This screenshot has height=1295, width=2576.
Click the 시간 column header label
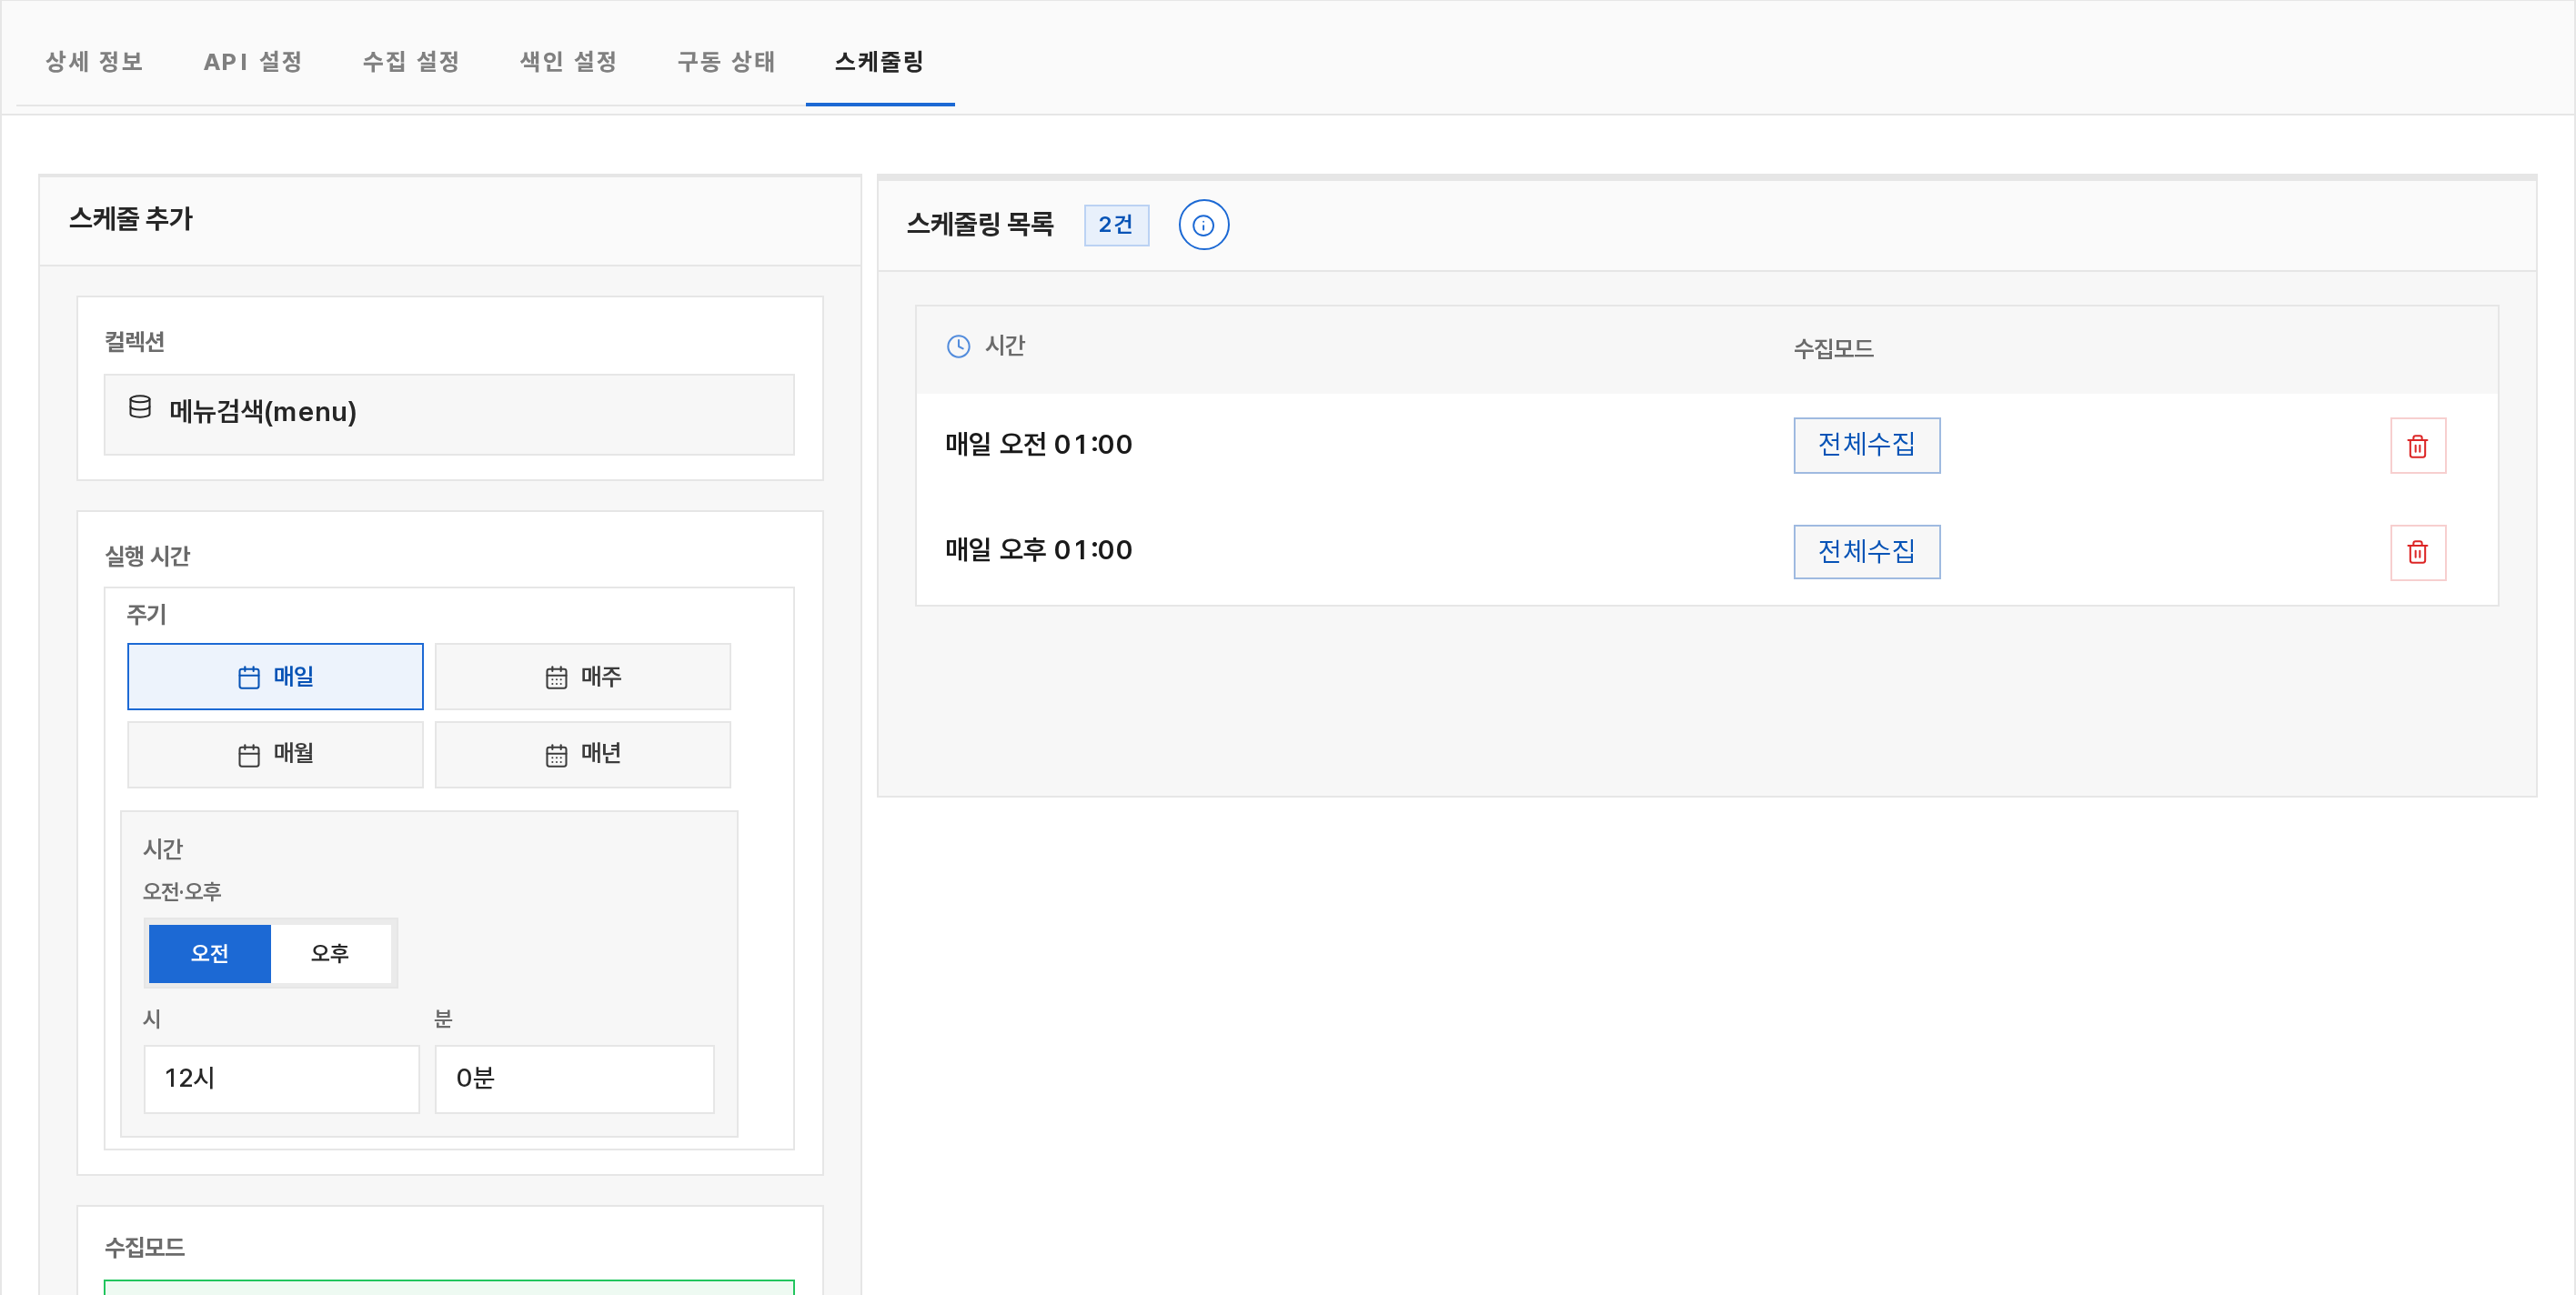[x=1005, y=346]
